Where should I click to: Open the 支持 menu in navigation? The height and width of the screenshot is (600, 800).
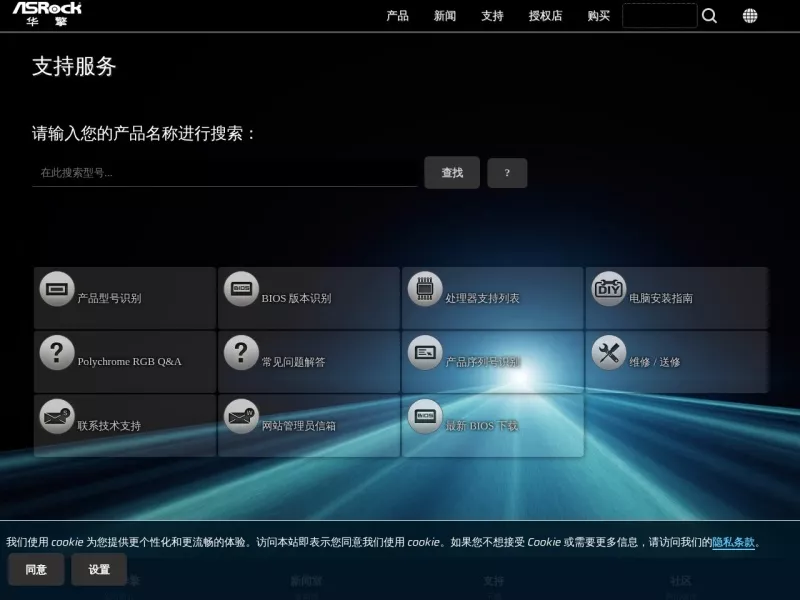click(492, 16)
